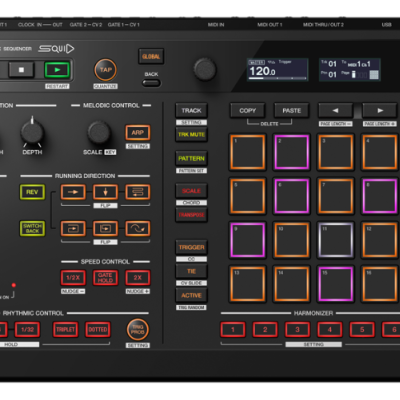Tap pad 11 with white outline
Image resolution: width=400 pixels, height=400 pixels.
[x=336, y=240]
